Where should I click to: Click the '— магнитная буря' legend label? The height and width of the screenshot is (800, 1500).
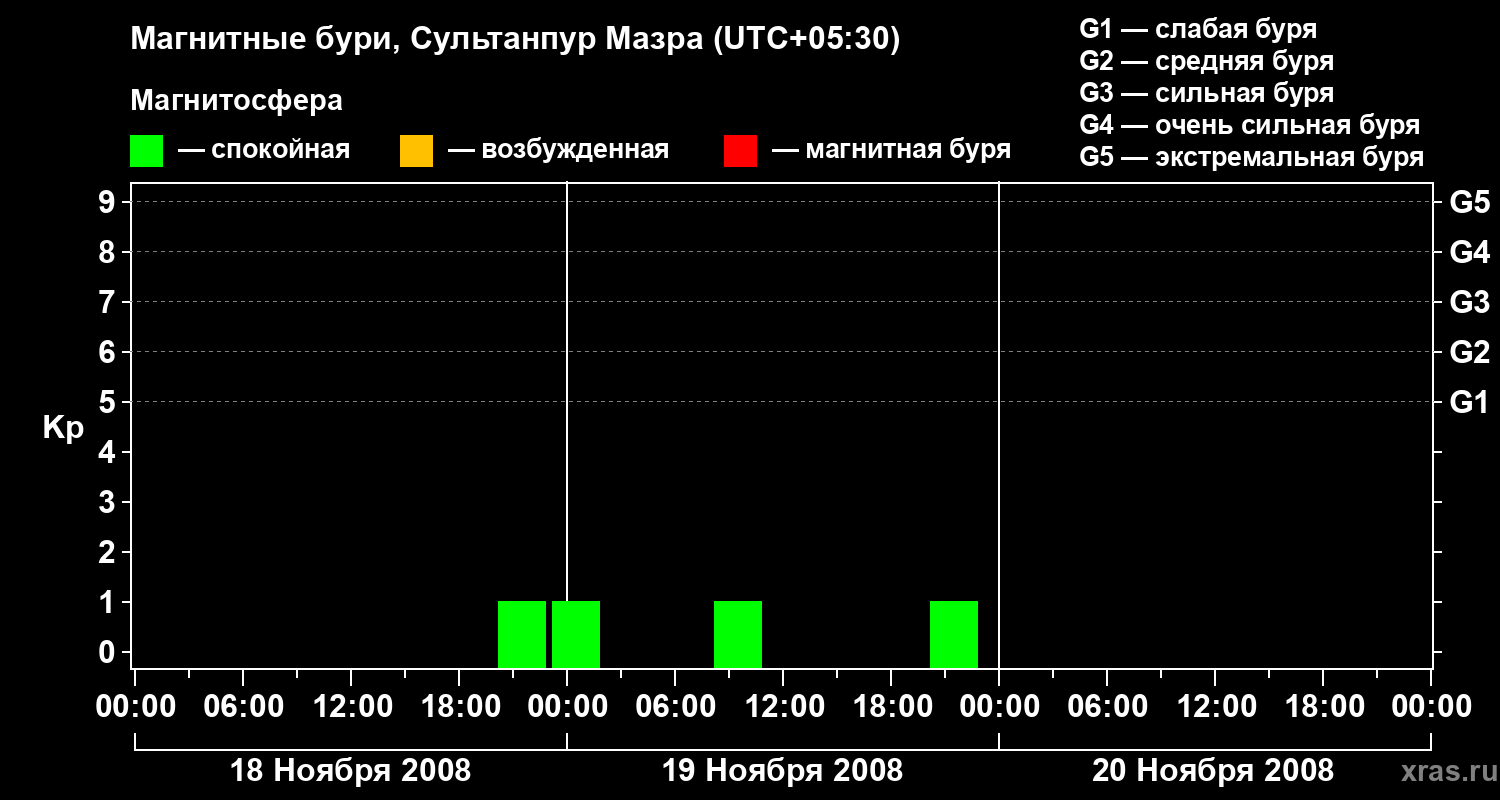tap(892, 151)
